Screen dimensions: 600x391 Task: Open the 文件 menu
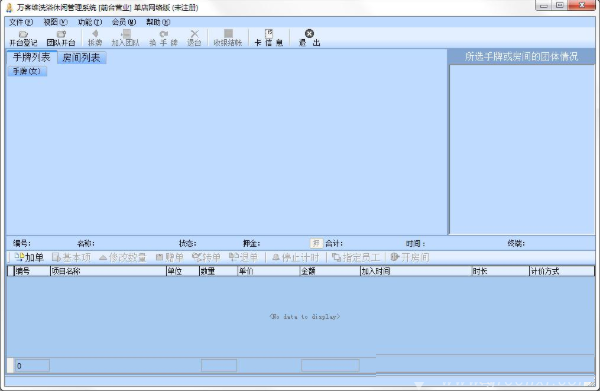point(21,22)
